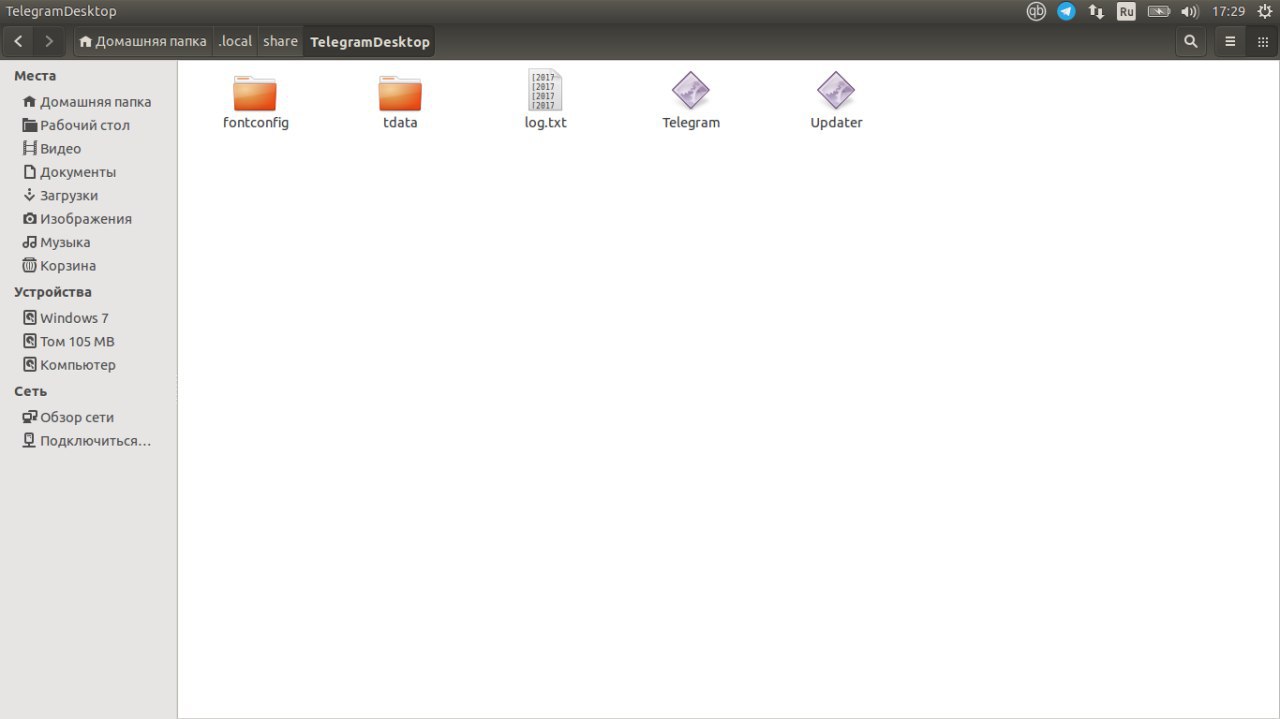Click the 17:29 clock
Image resolution: width=1280 pixels, height=719 pixels.
tap(1228, 12)
